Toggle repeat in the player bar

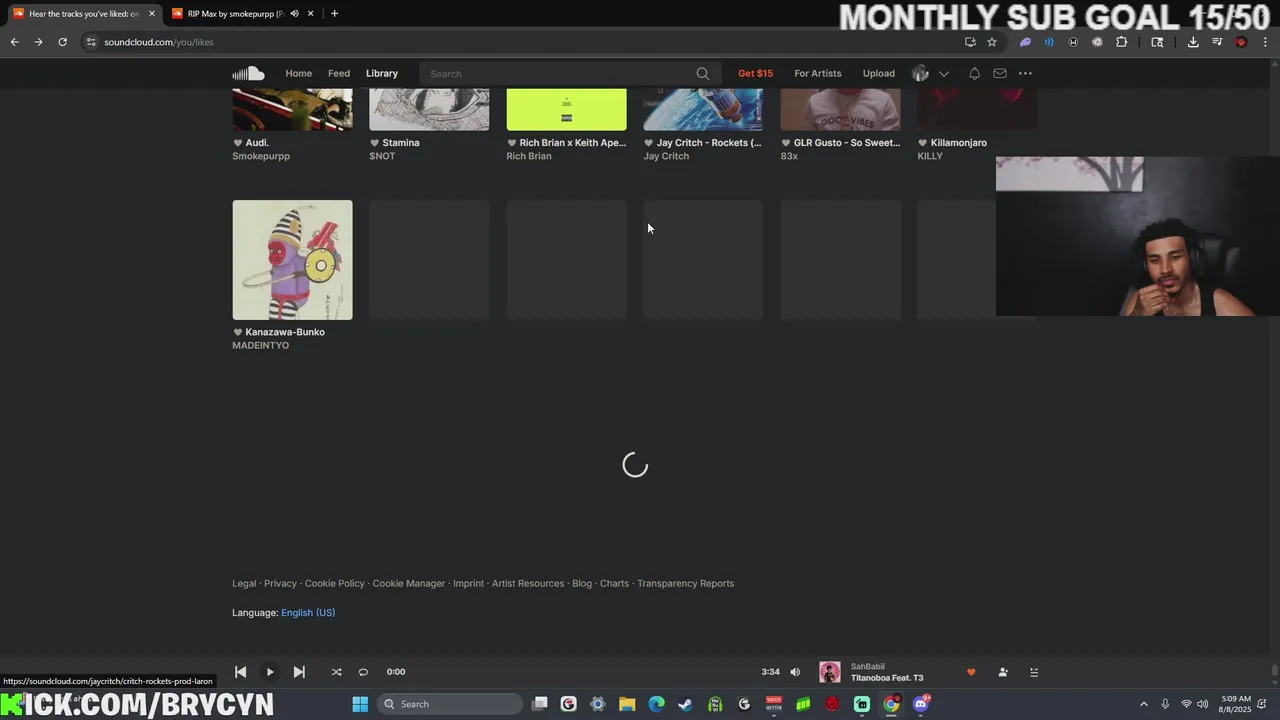click(x=363, y=672)
